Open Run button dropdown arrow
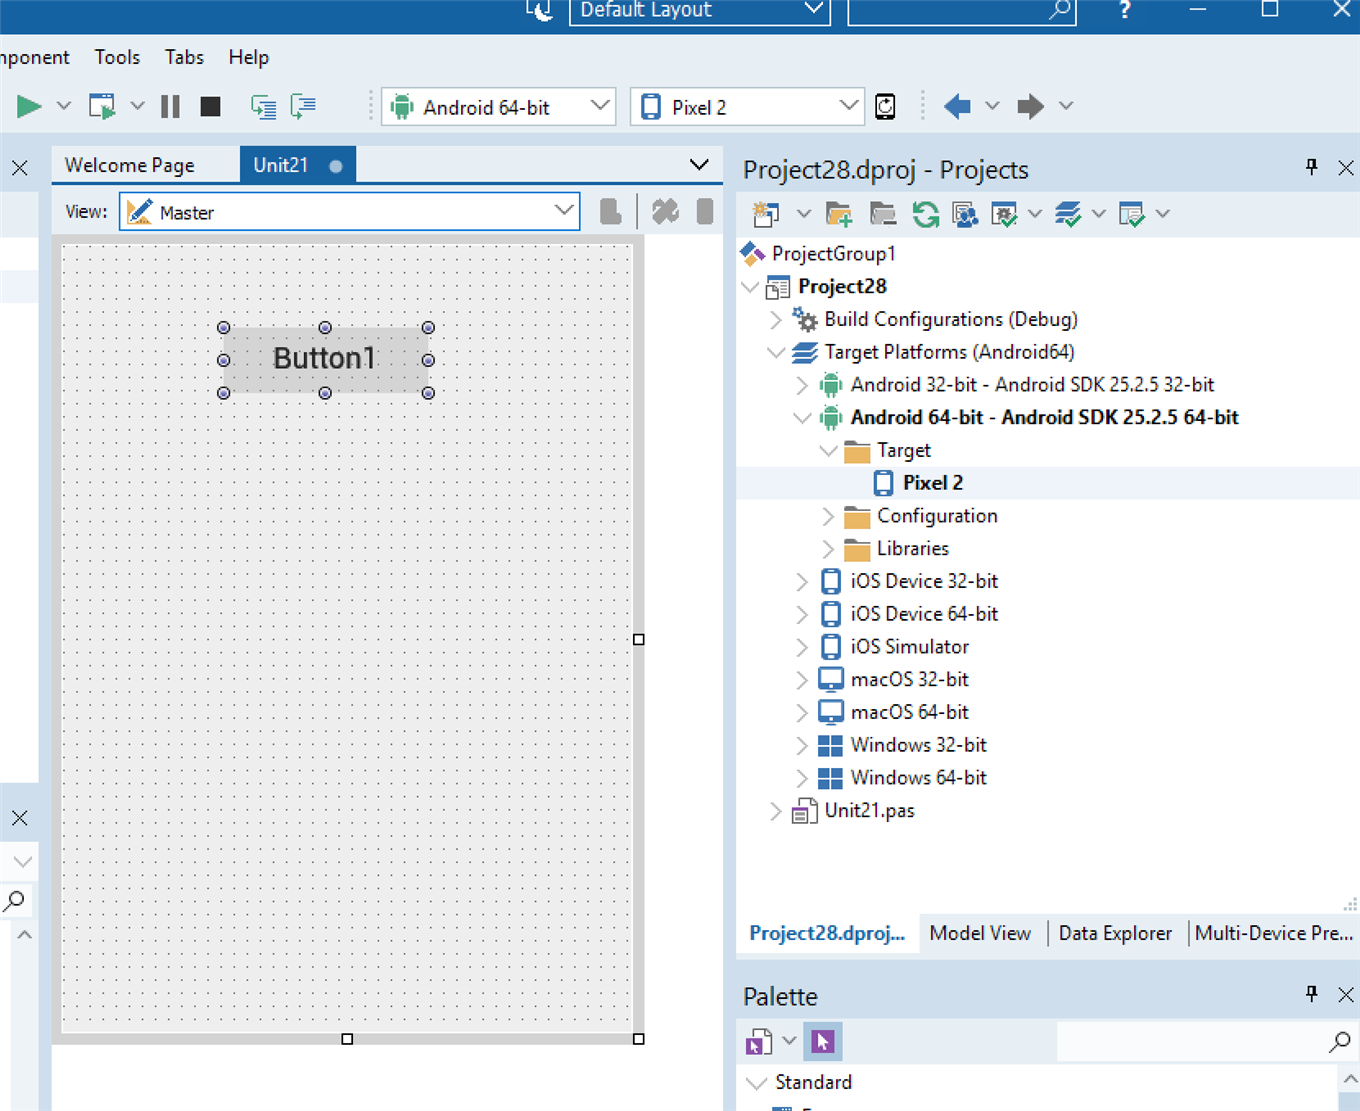The height and width of the screenshot is (1111, 1360). [x=63, y=106]
